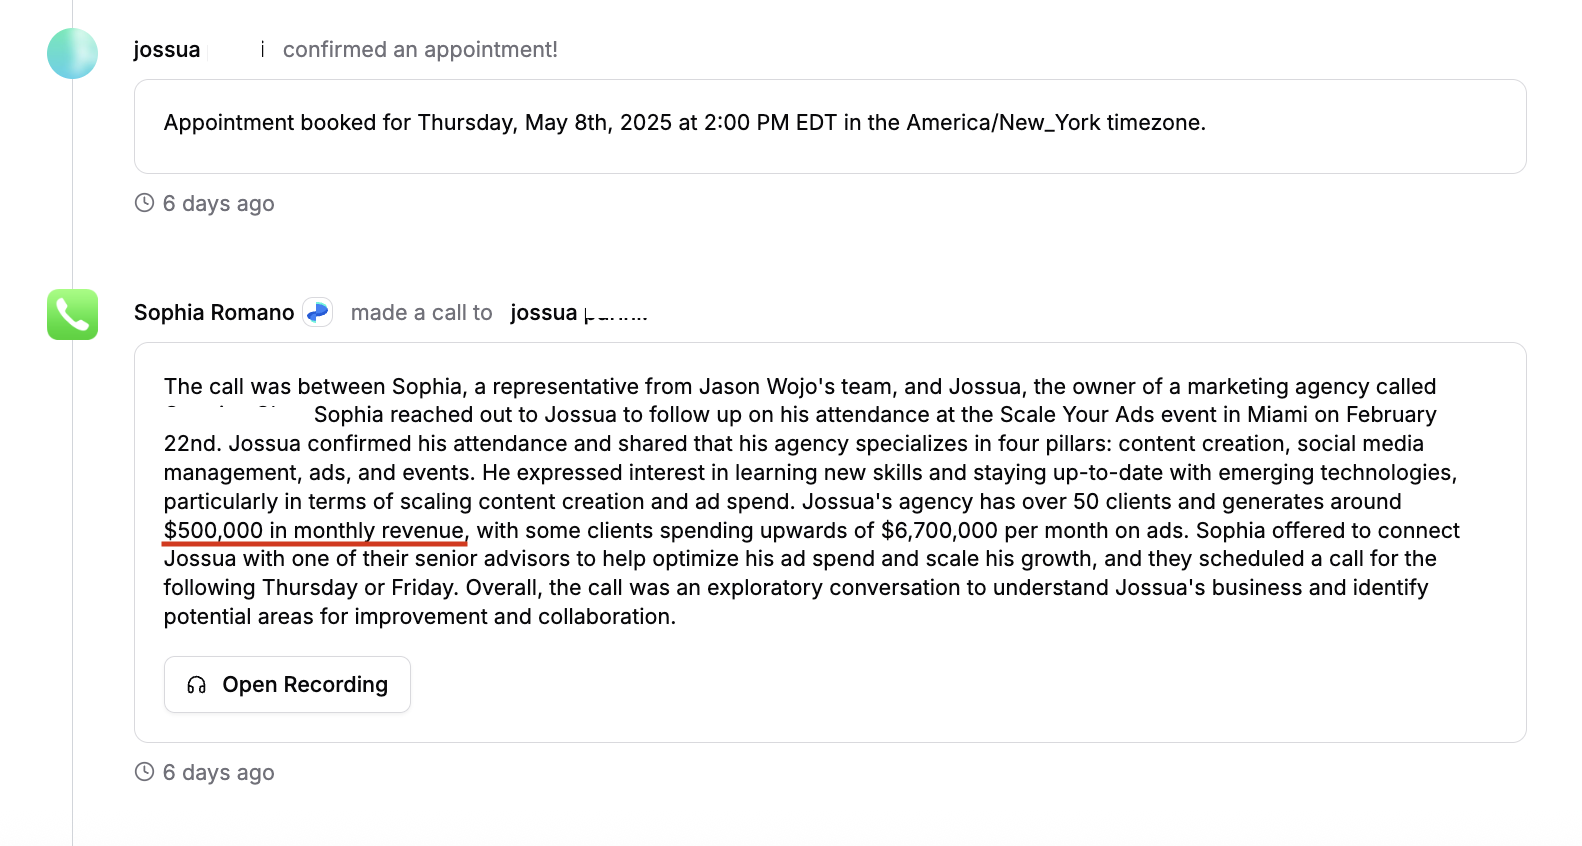Click the '6 days ago' timestamp under the call
The width and height of the screenshot is (1582, 846).
tap(219, 772)
